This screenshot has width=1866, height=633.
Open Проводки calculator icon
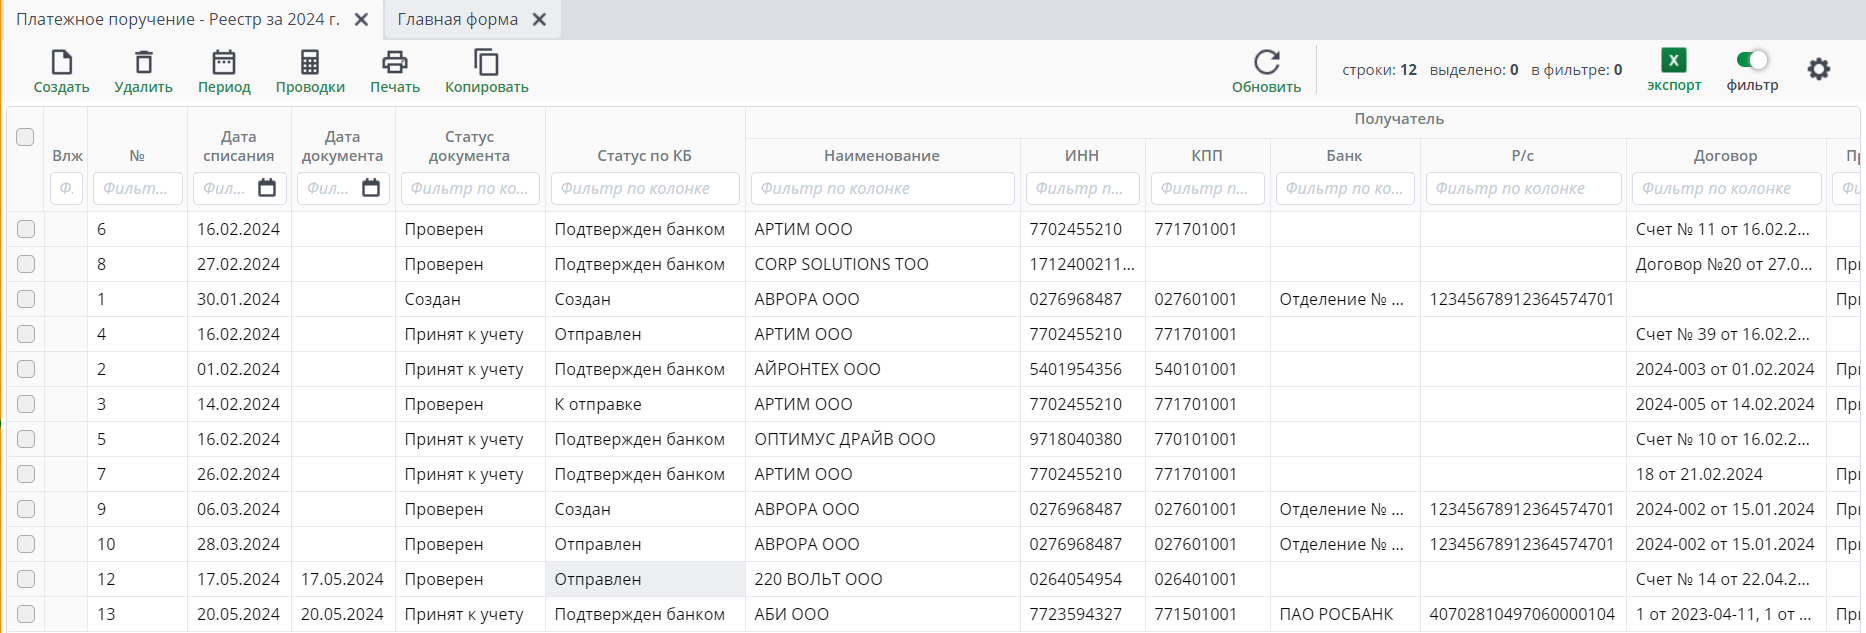(x=310, y=63)
